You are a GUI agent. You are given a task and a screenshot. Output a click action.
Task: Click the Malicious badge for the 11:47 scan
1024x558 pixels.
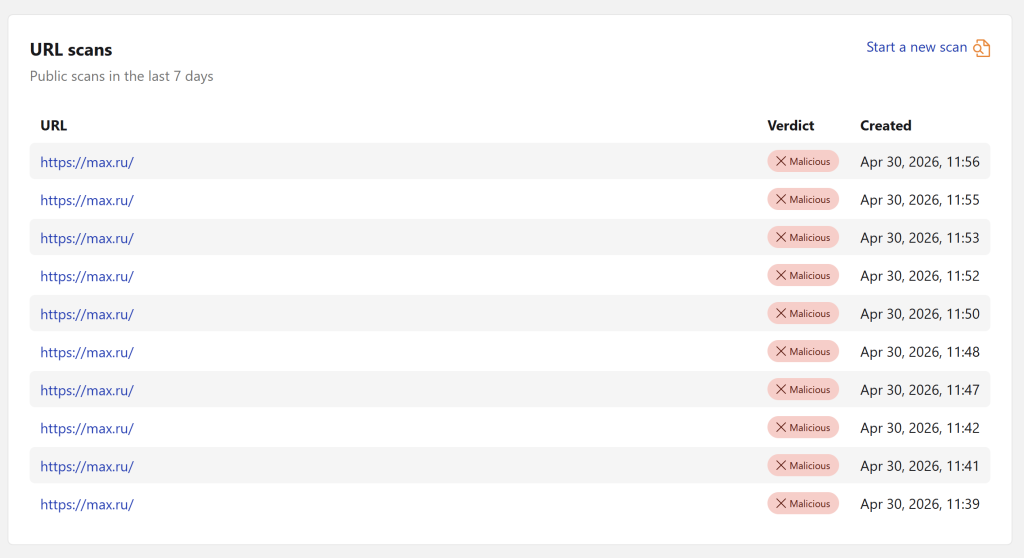(x=803, y=389)
